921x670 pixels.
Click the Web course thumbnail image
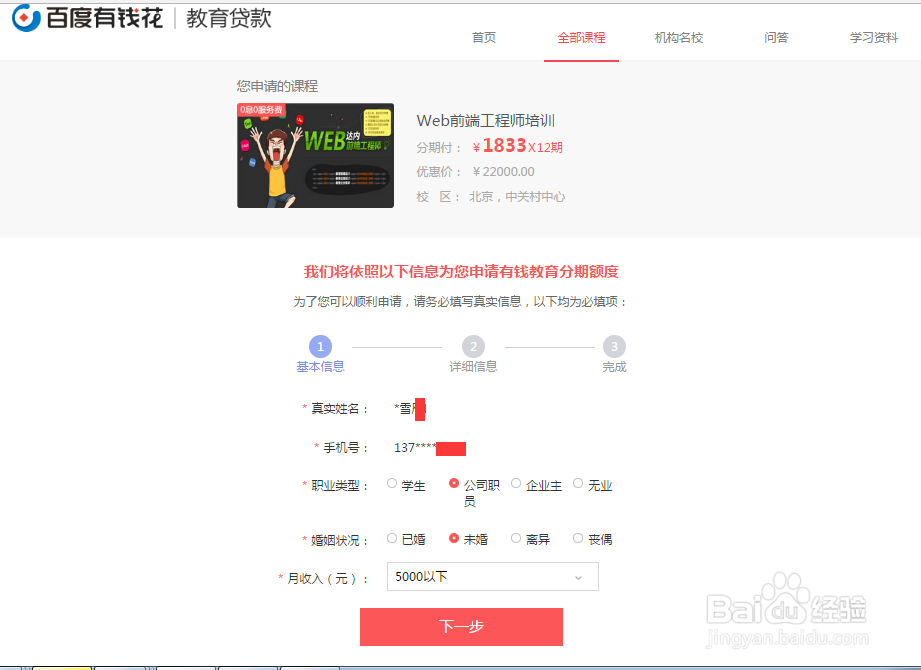click(315, 156)
